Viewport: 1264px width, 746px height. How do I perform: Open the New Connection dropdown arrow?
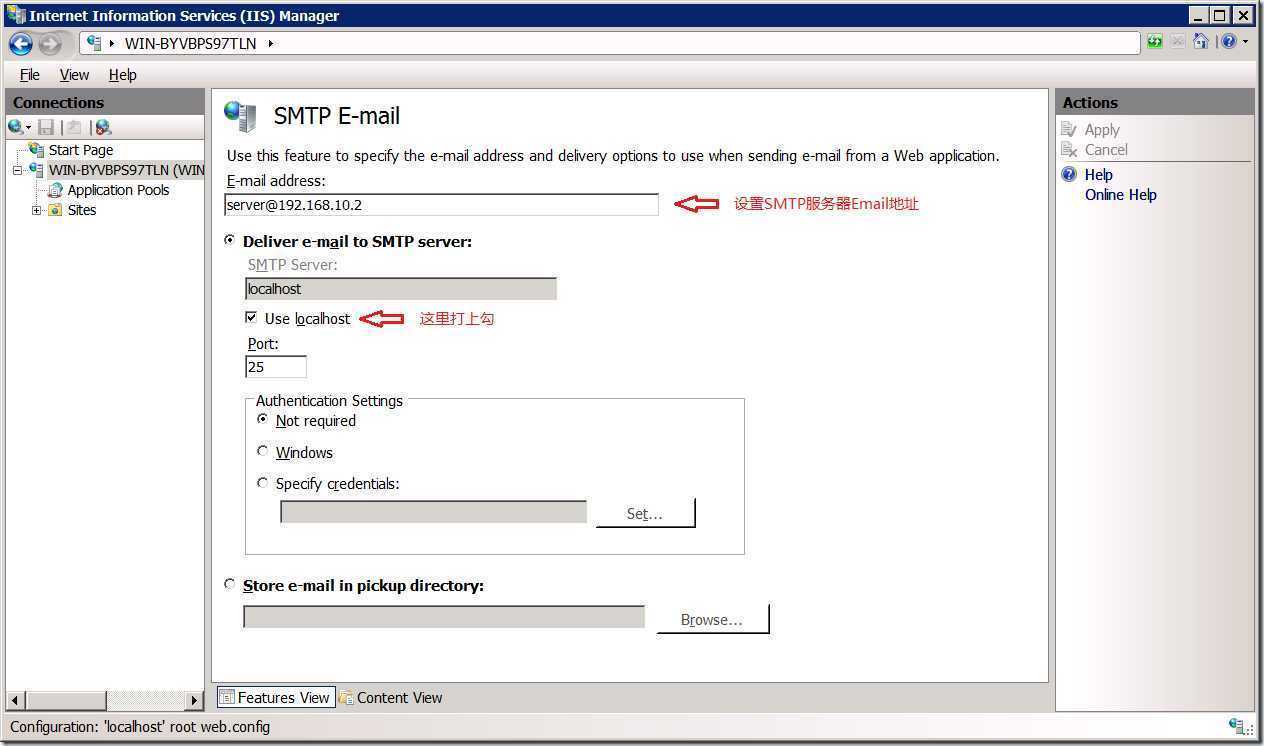pyautogui.click(x=28, y=128)
